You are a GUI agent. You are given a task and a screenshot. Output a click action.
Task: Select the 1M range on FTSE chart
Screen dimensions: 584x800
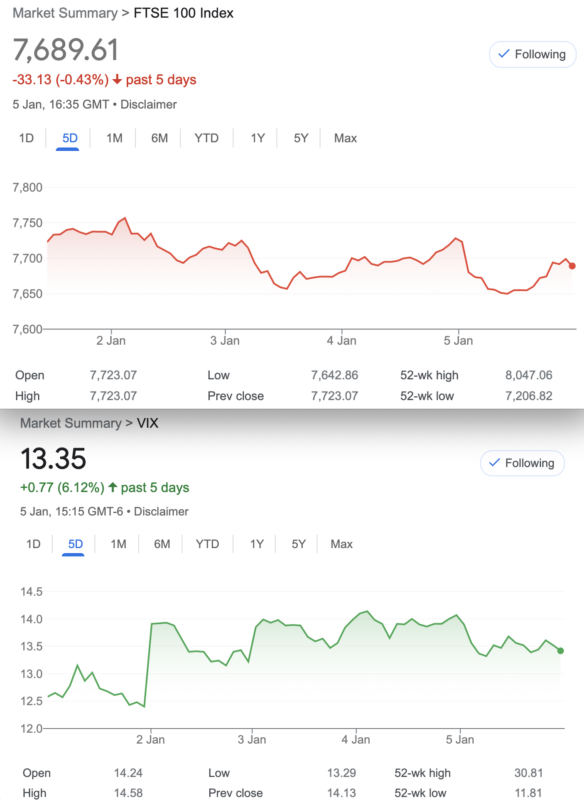[114, 138]
